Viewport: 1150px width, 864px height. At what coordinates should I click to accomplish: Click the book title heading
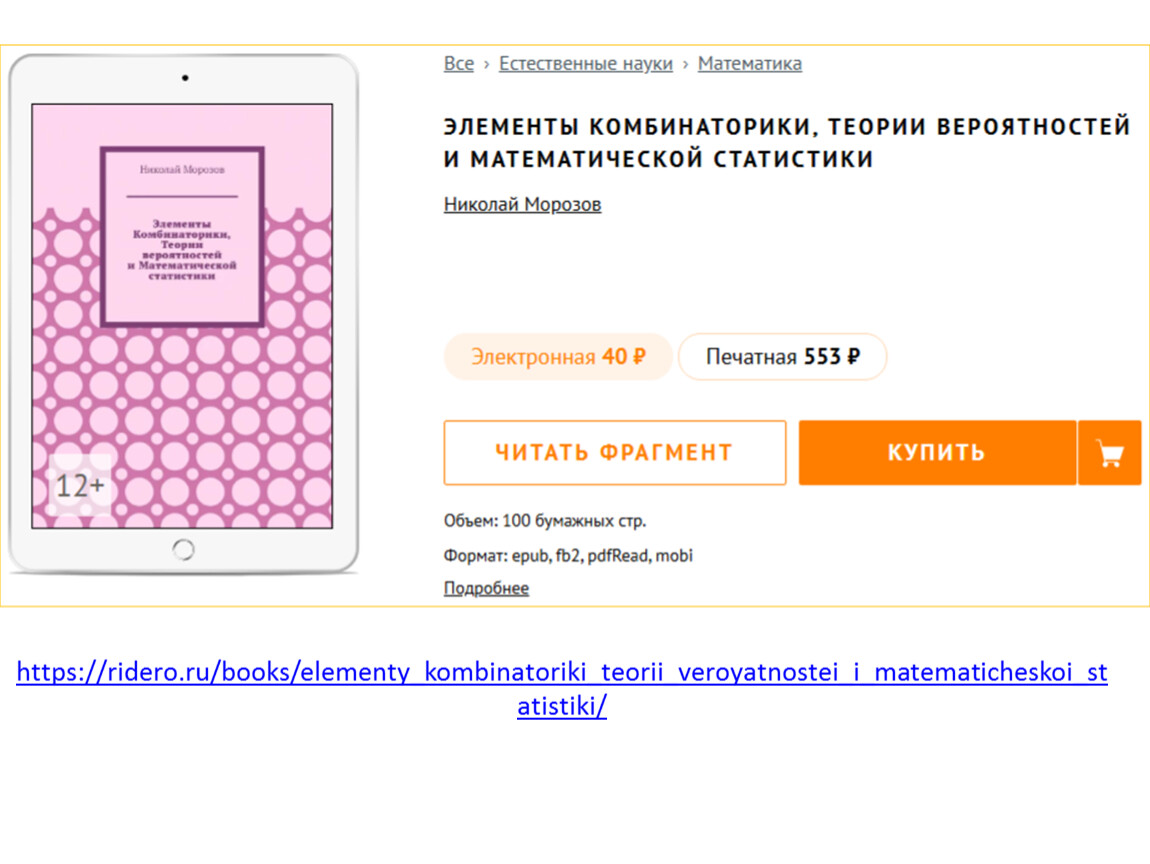(787, 142)
